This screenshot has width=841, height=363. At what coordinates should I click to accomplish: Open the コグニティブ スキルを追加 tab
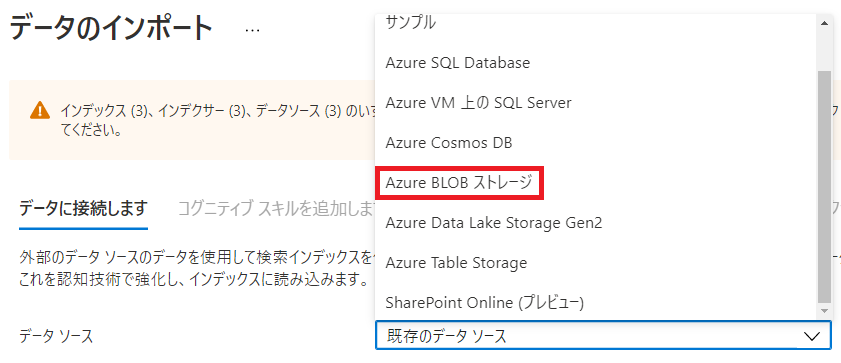point(276,208)
